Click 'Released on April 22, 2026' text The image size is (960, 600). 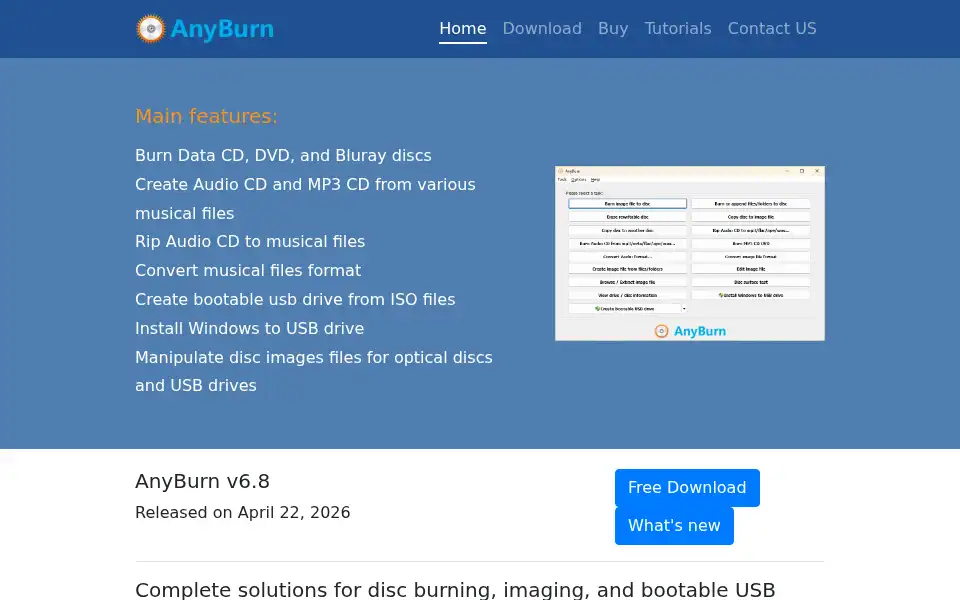coord(242,512)
